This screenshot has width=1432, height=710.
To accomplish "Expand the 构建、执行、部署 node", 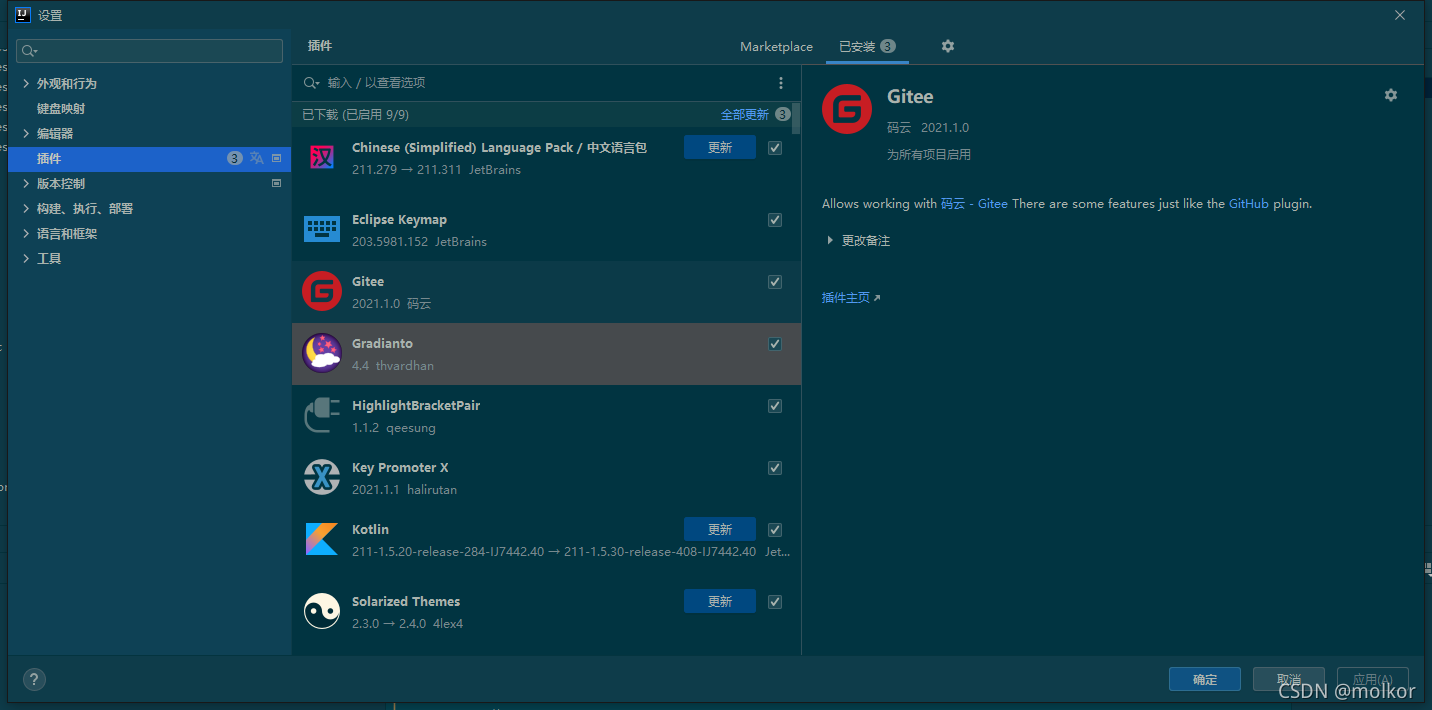I will (x=26, y=209).
